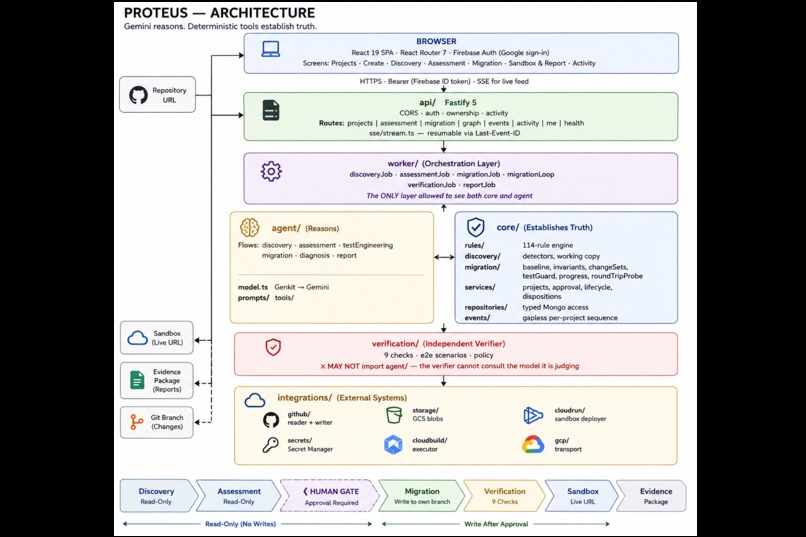Click the 'typed Mongo access' text
The image size is (806, 537).
point(555,307)
